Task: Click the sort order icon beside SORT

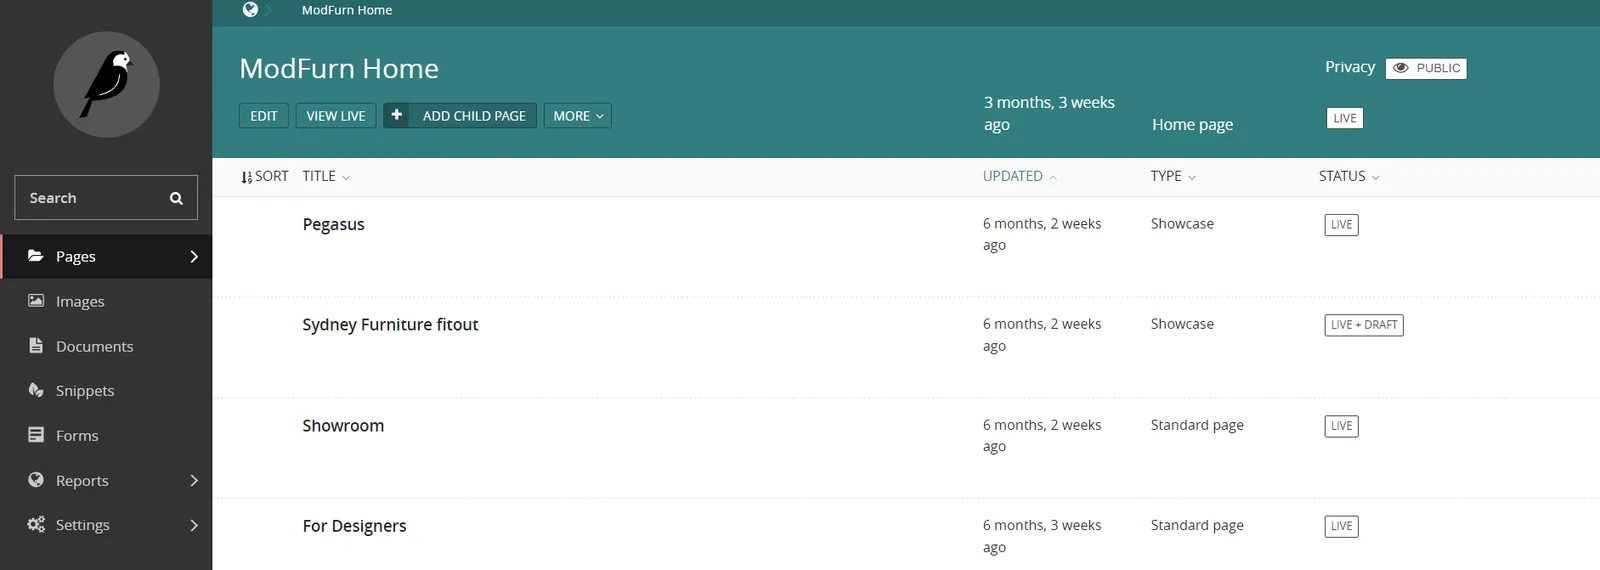Action: (x=247, y=177)
